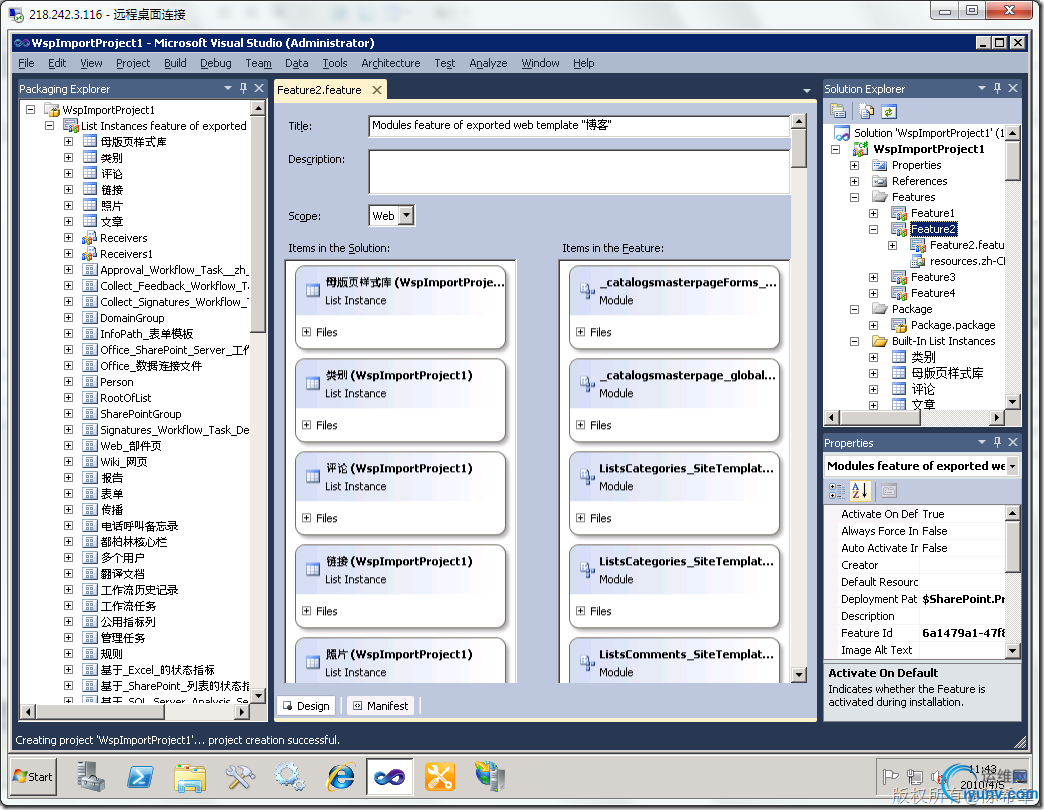Launch Internet Explorer from the taskbar
This screenshot has width=1044, height=810.
click(x=340, y=776)
